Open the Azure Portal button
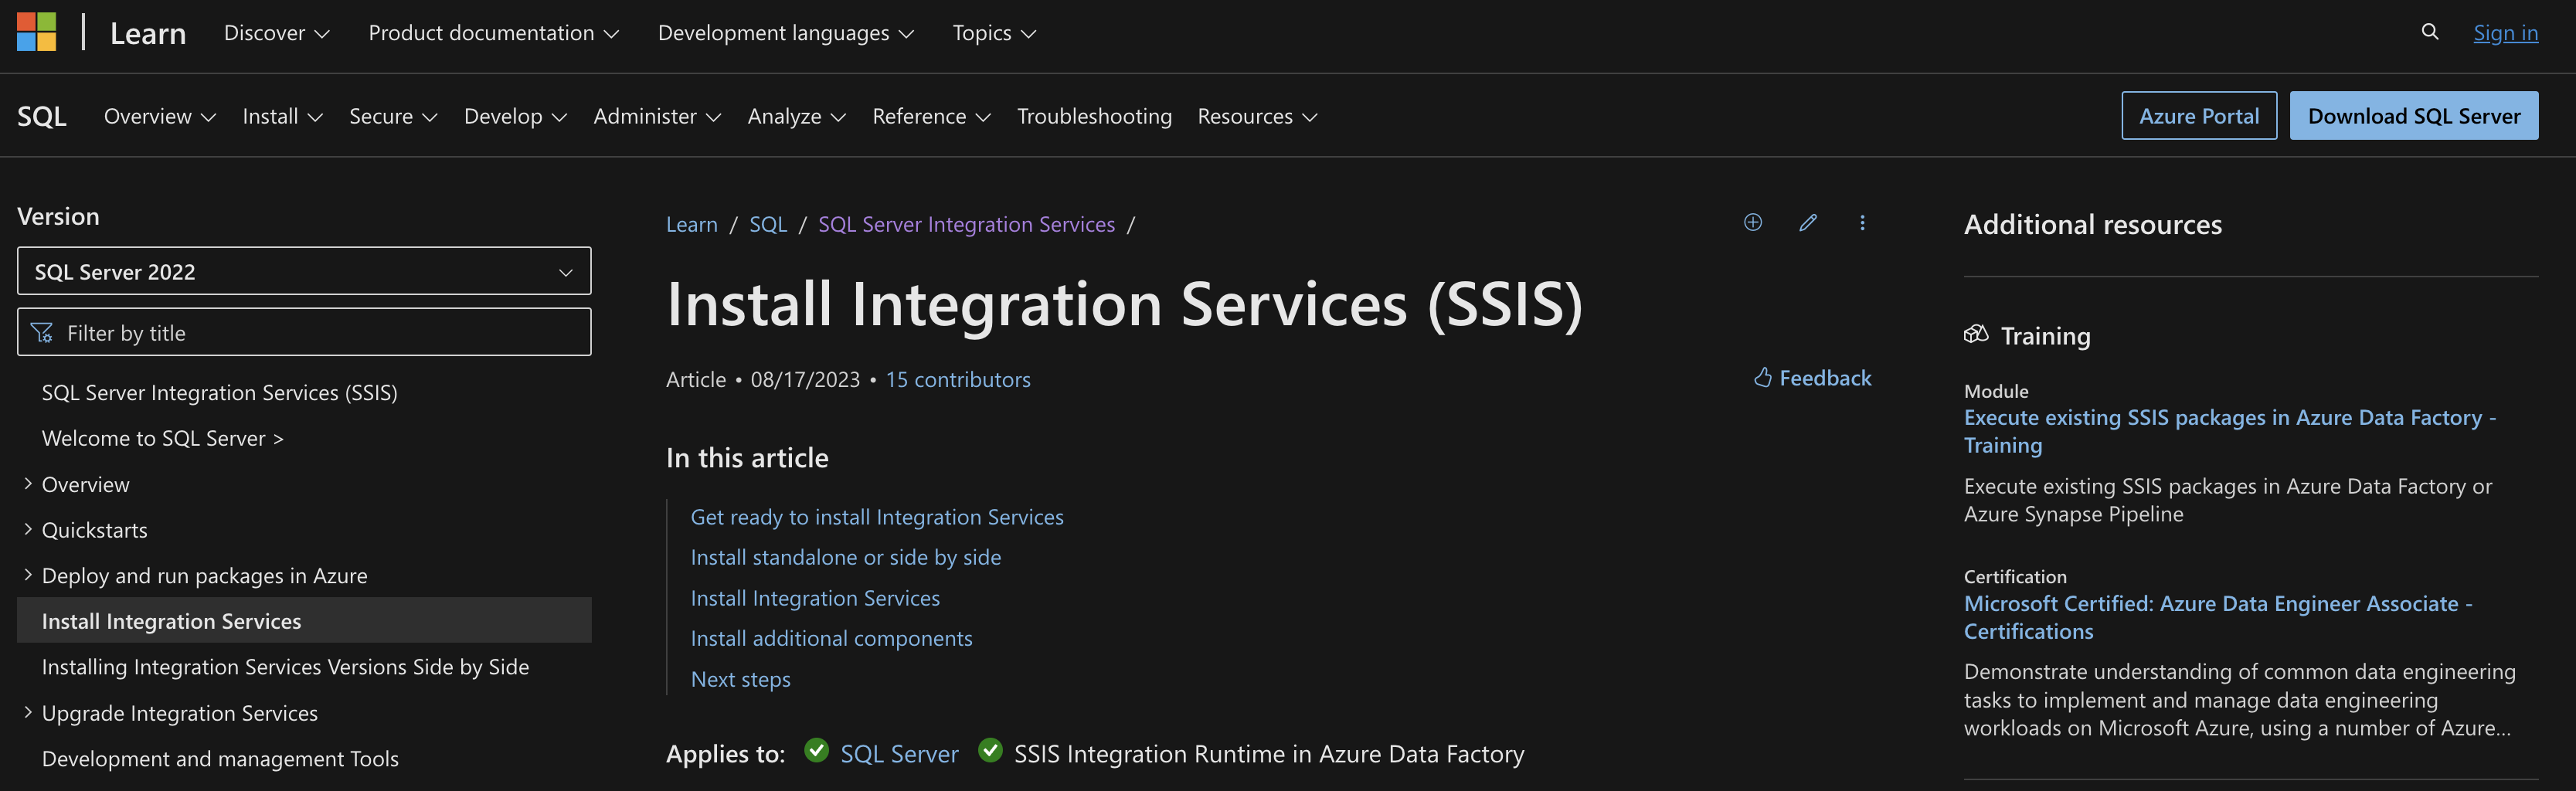Viewport: 2576px width, 791px height. (2199, 115)
